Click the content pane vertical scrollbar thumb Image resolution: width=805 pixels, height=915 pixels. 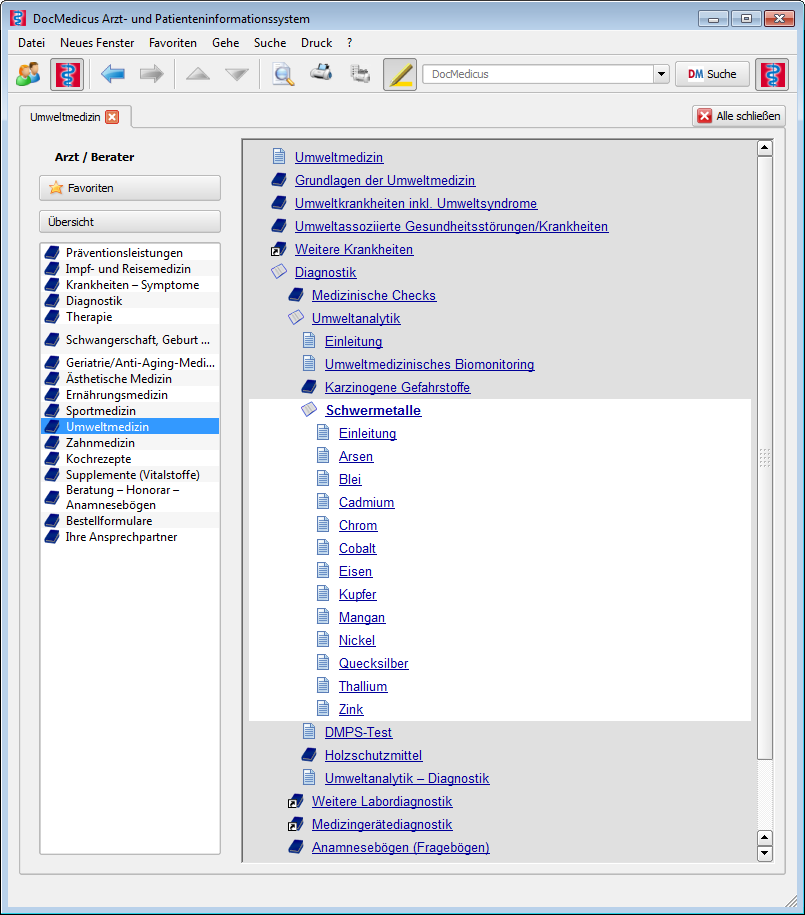tap(765, 458)
